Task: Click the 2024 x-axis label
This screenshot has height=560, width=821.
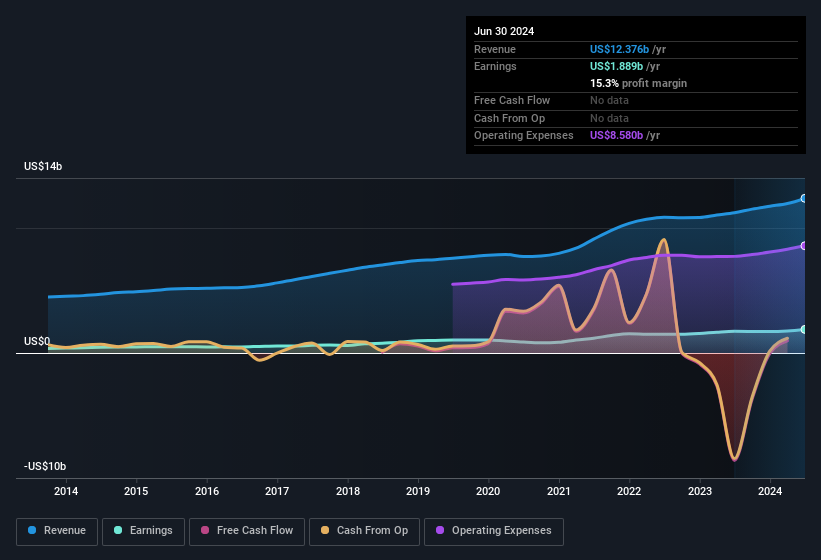Action: coord(770,491)
